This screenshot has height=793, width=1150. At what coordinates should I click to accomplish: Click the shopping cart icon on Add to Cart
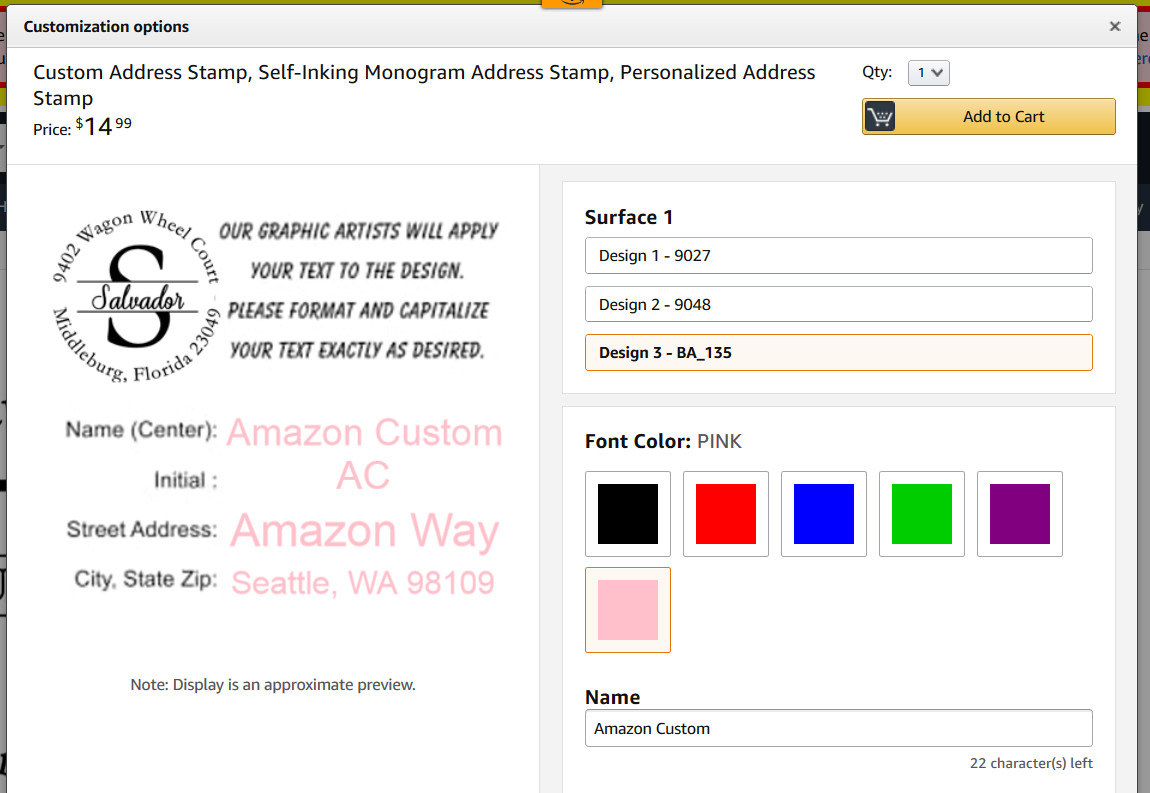(880, 117)
